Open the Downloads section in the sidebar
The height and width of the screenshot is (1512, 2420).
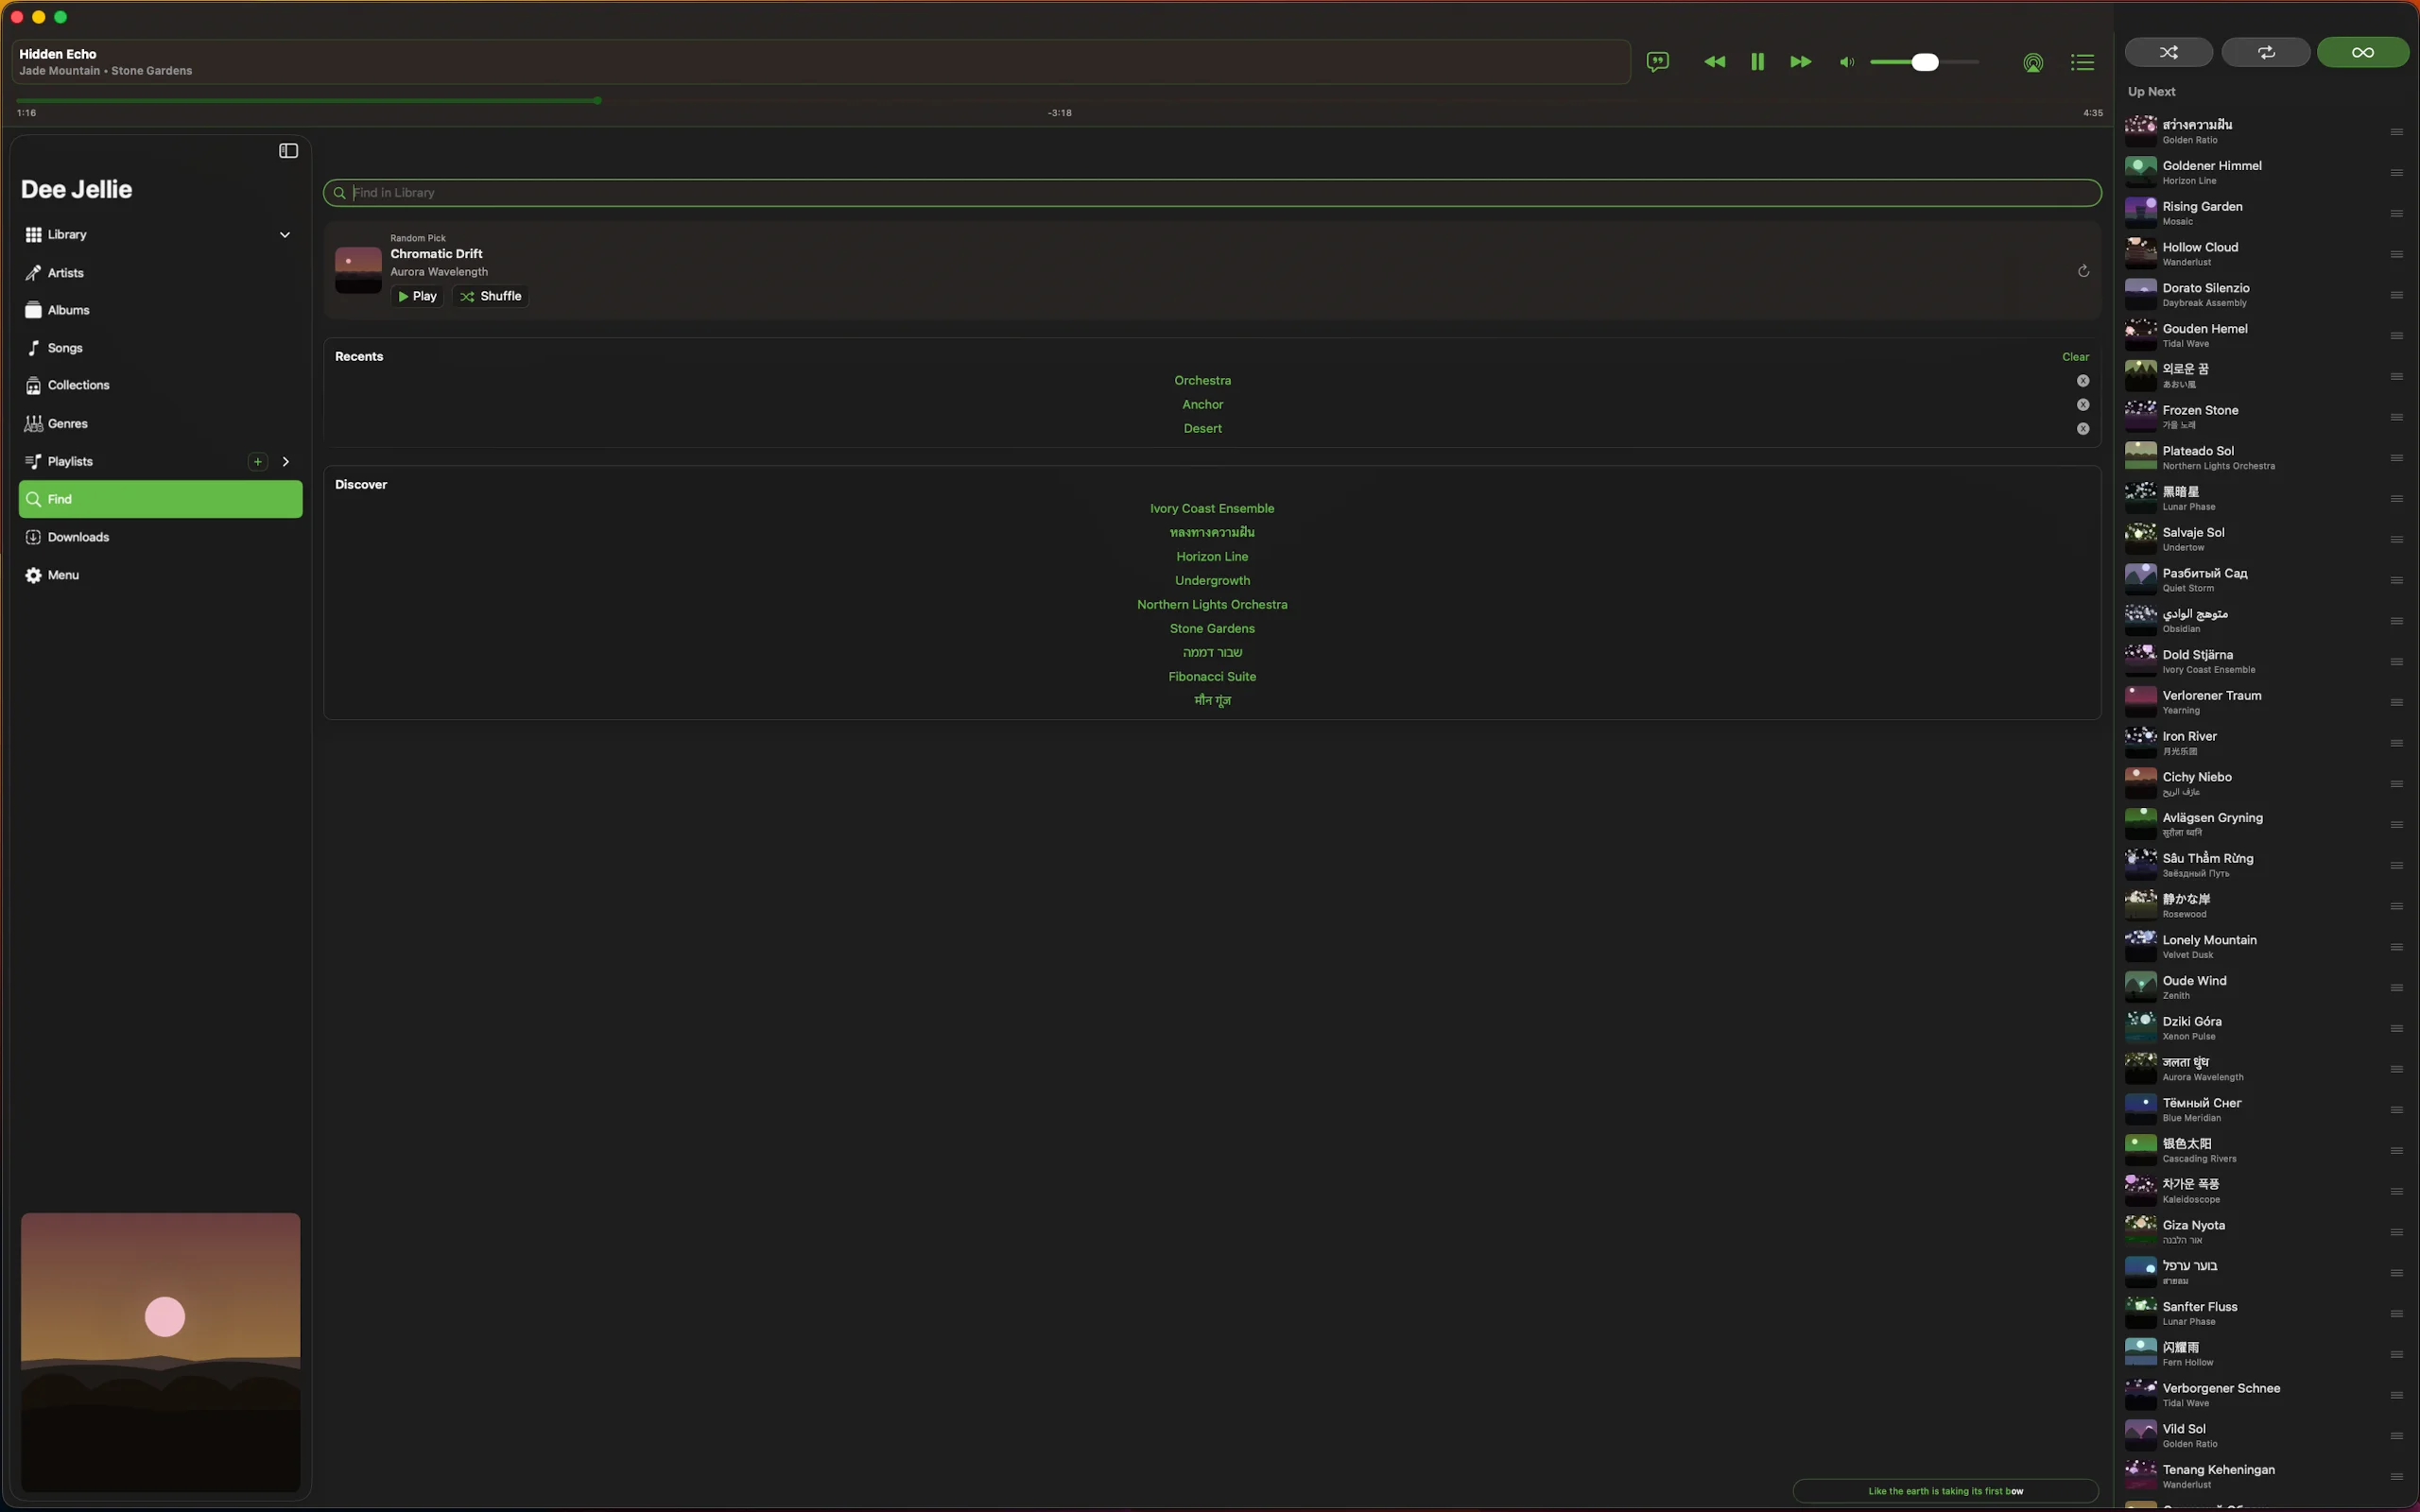click(78, 537)
